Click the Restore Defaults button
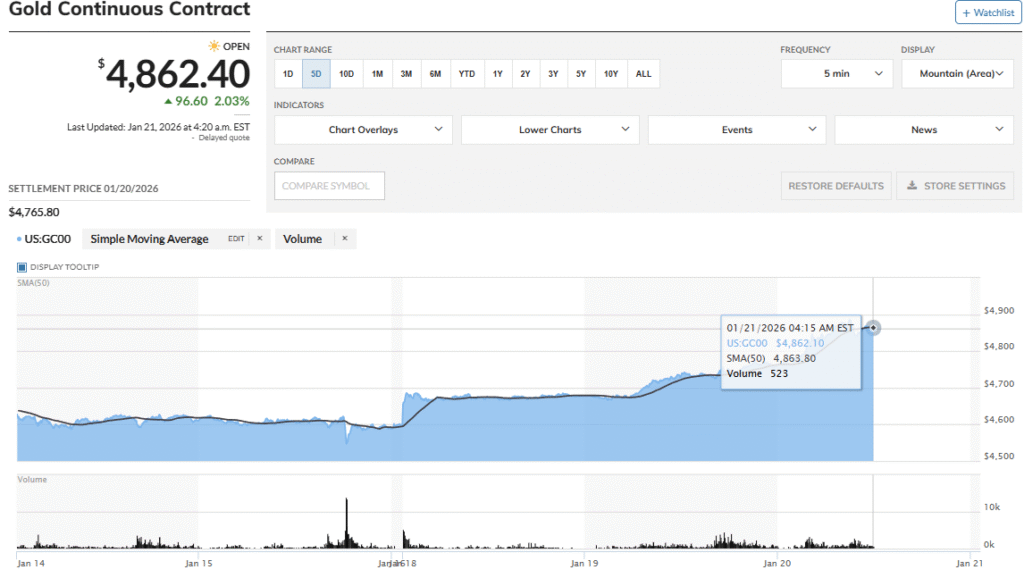 [x=836, y=186]
